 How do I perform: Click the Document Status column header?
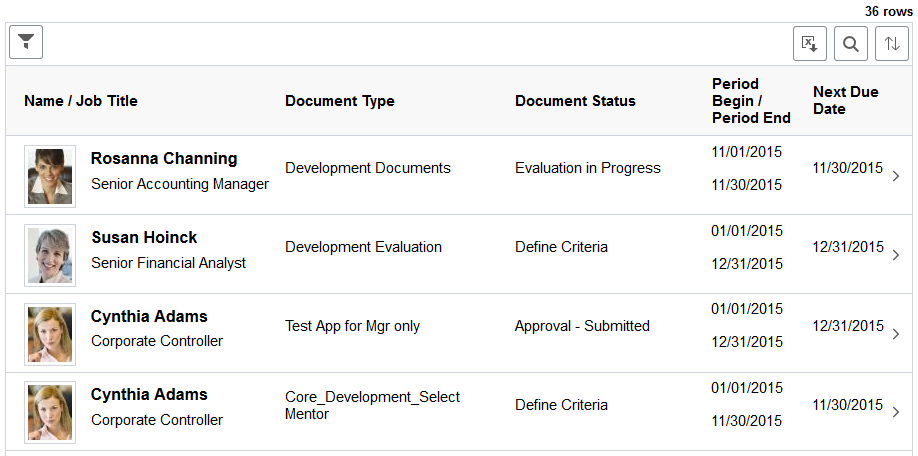(x=575, y=101)
